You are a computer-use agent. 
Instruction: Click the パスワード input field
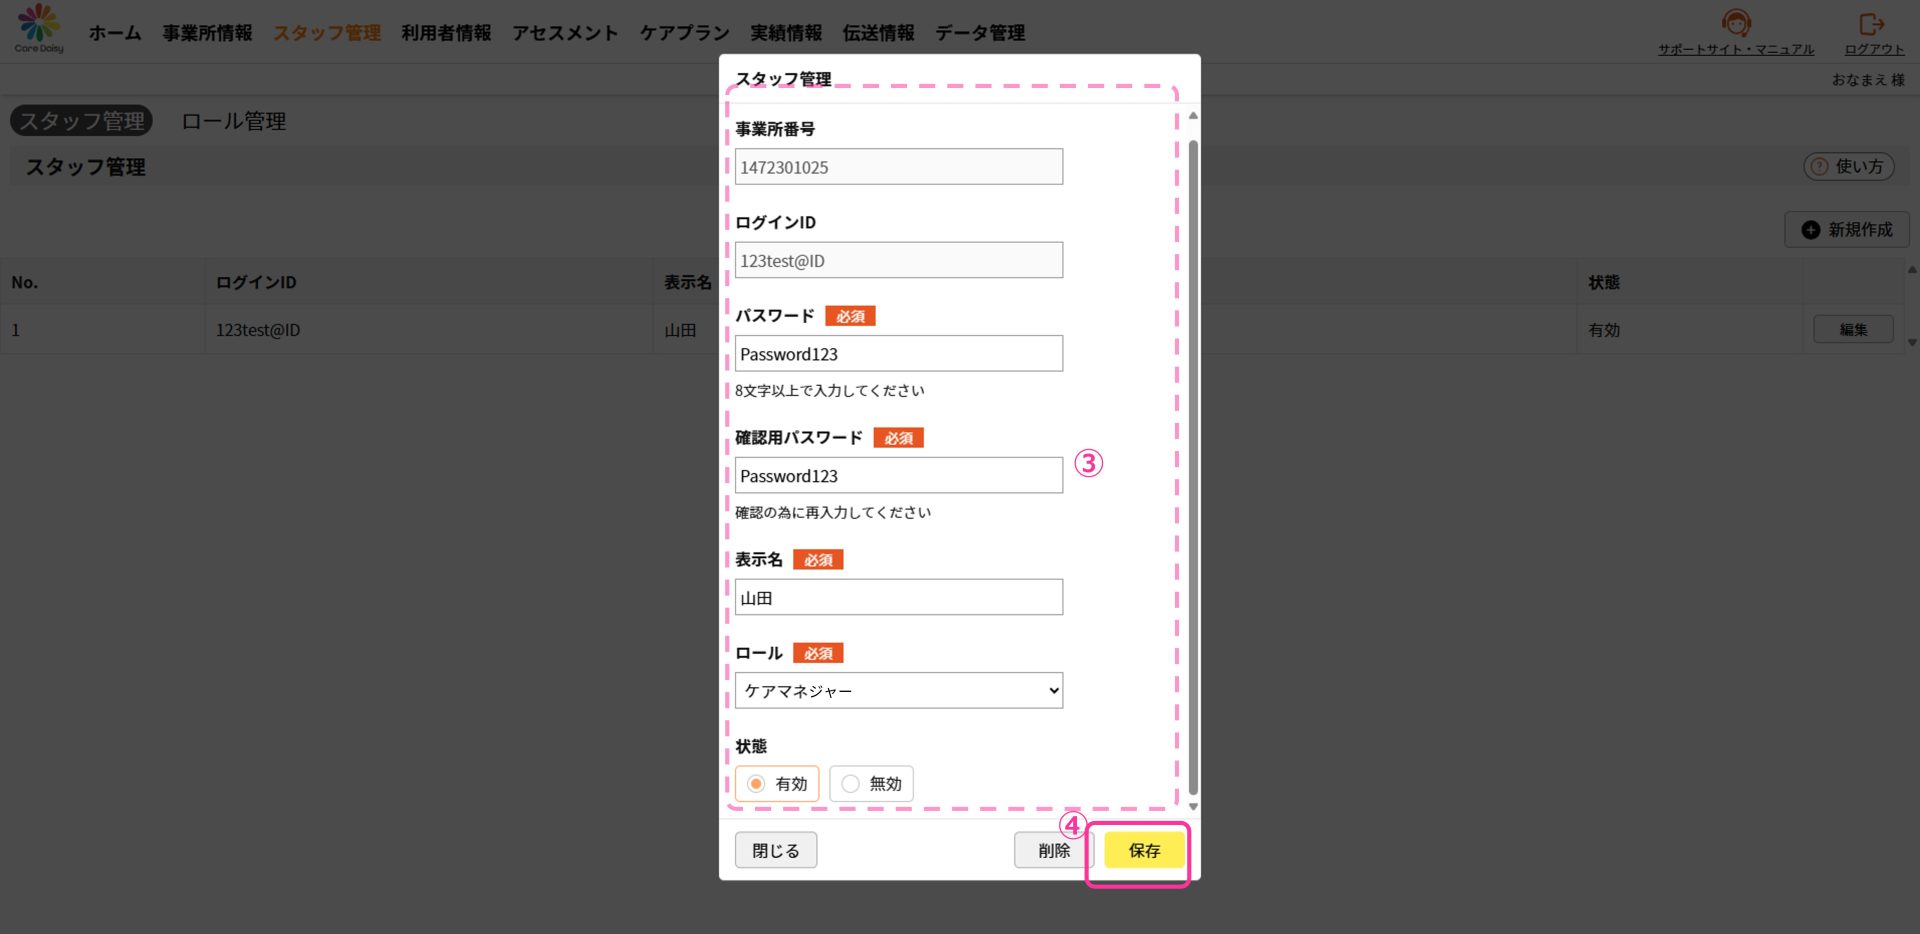[x=898, y=354]
